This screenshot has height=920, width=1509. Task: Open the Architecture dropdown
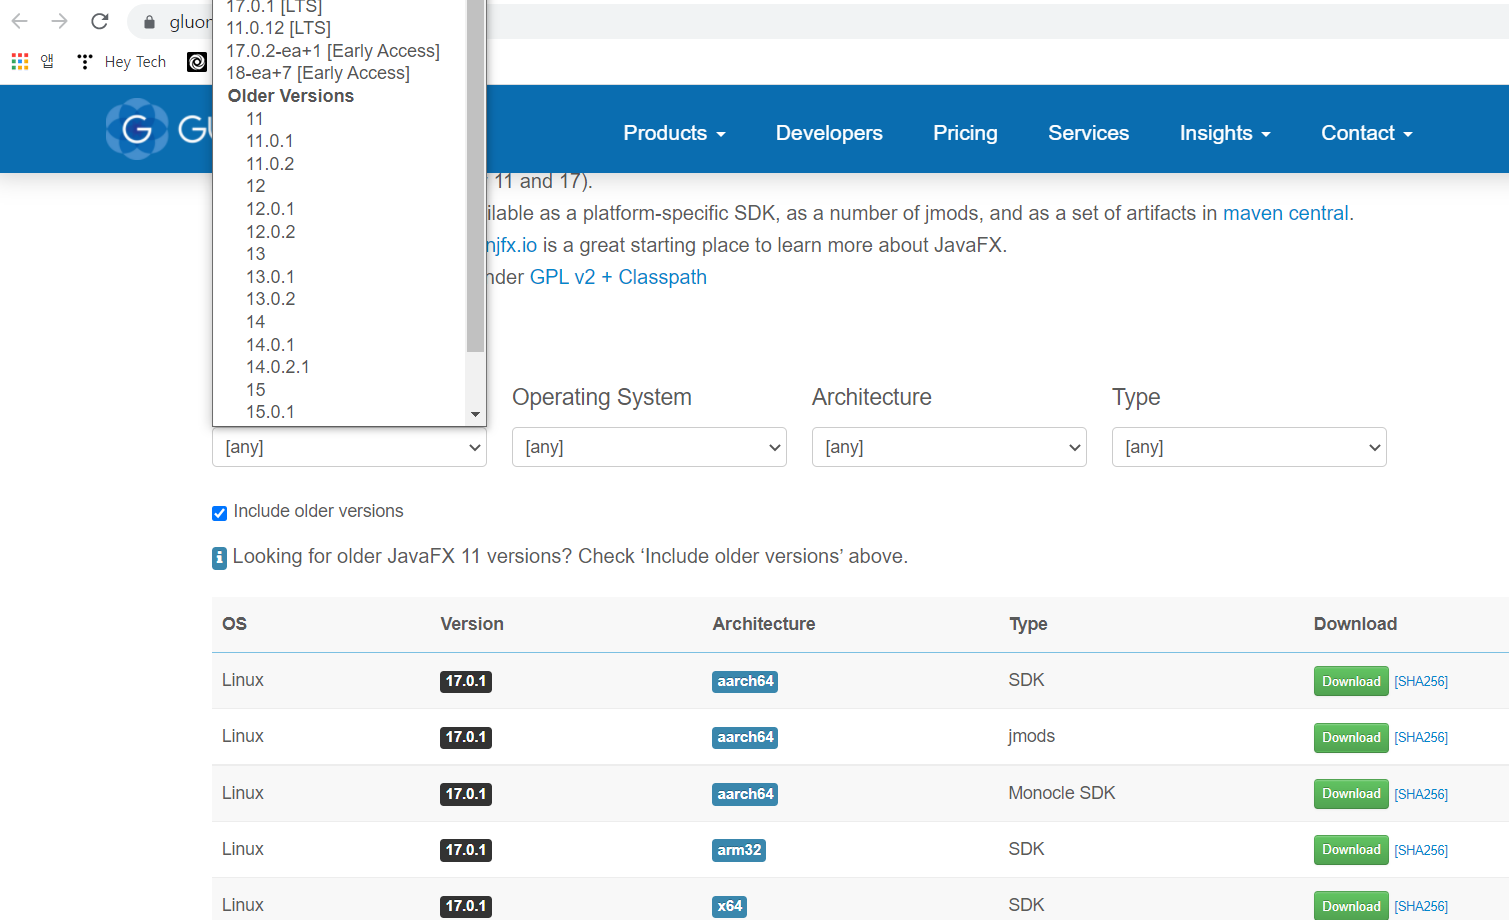click(x=949, y=447)
